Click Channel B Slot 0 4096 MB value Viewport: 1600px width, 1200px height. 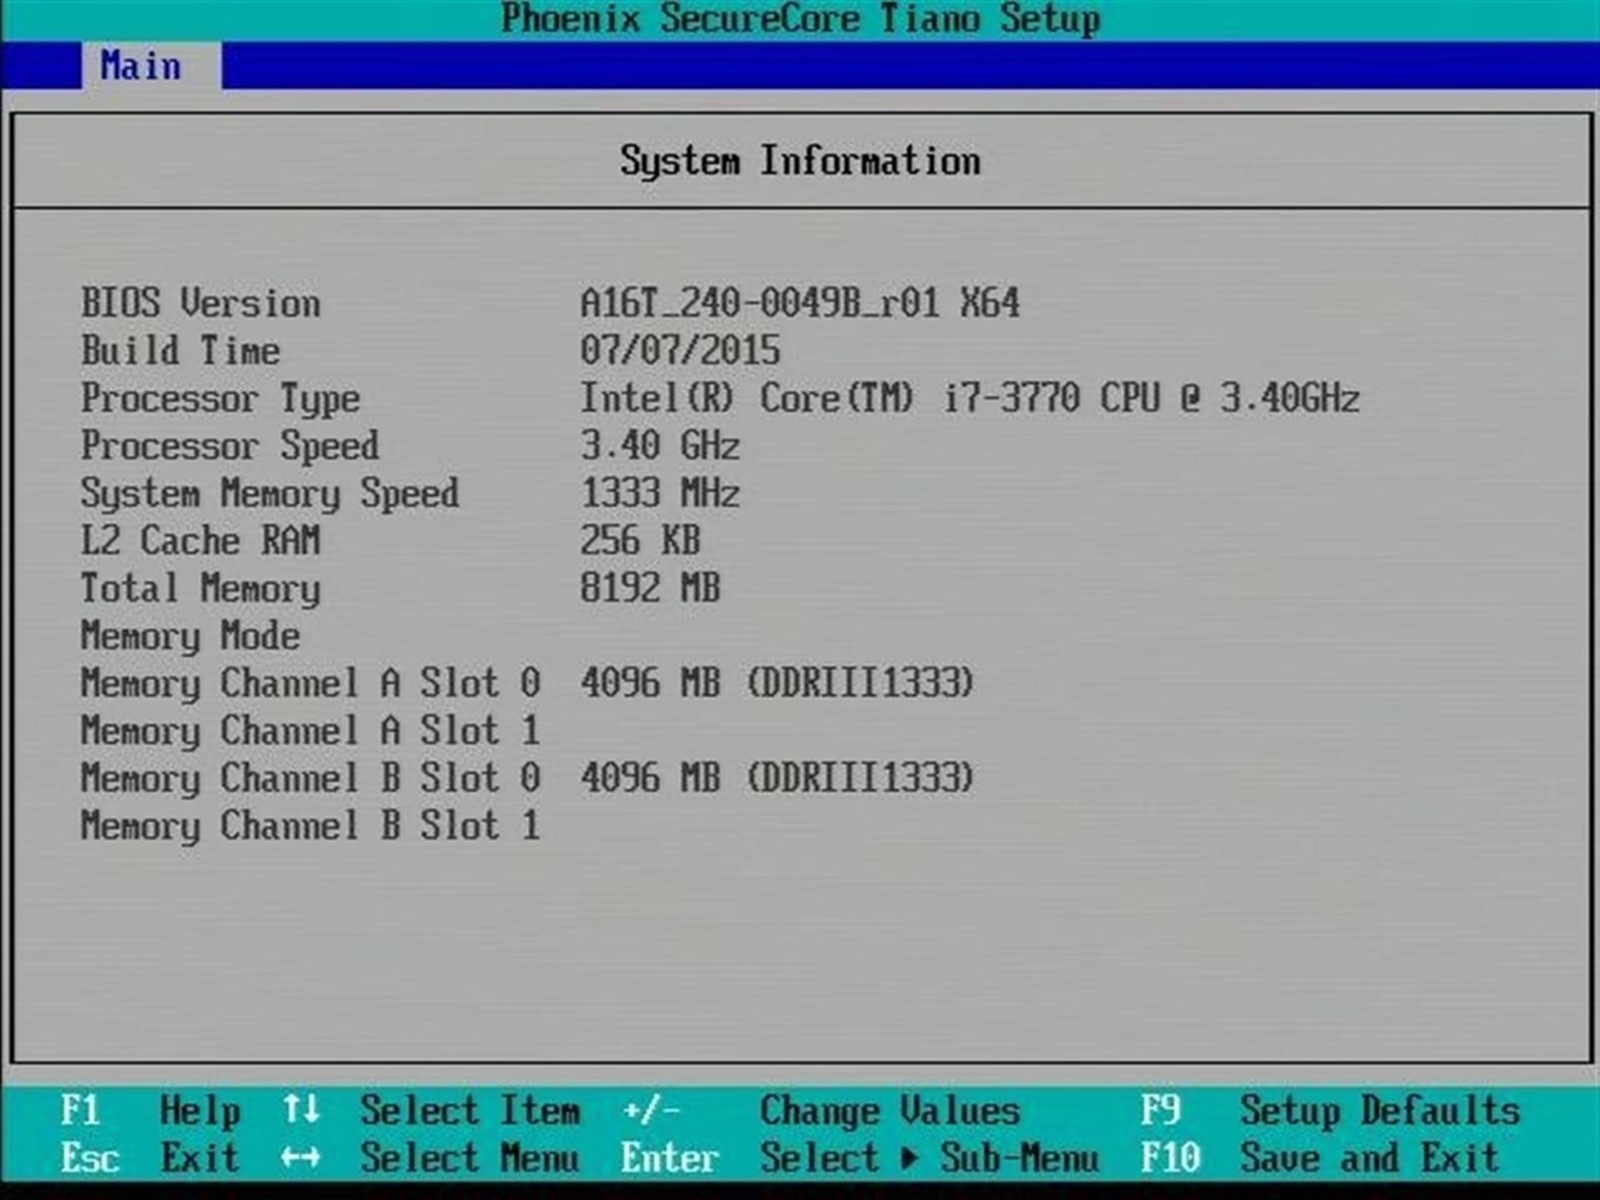point(777,779)
